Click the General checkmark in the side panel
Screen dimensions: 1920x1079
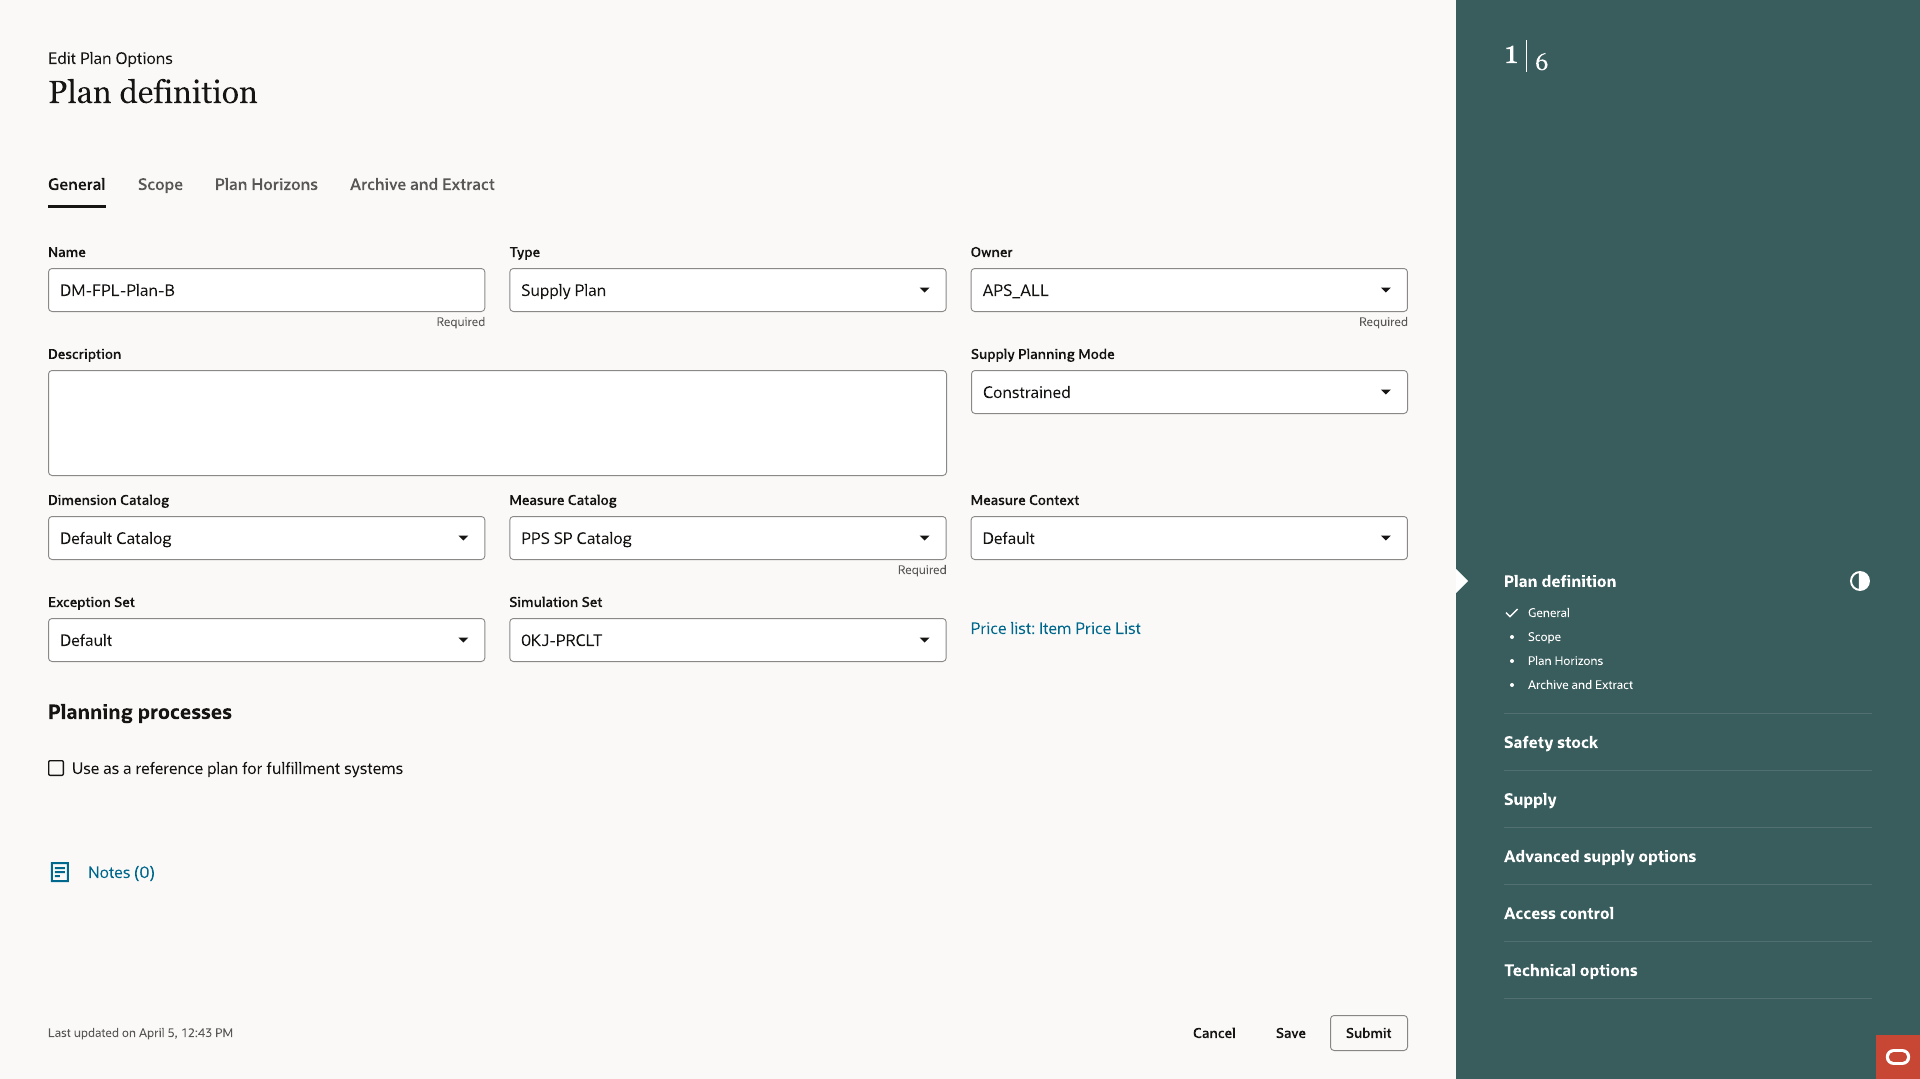(1512, 613)
